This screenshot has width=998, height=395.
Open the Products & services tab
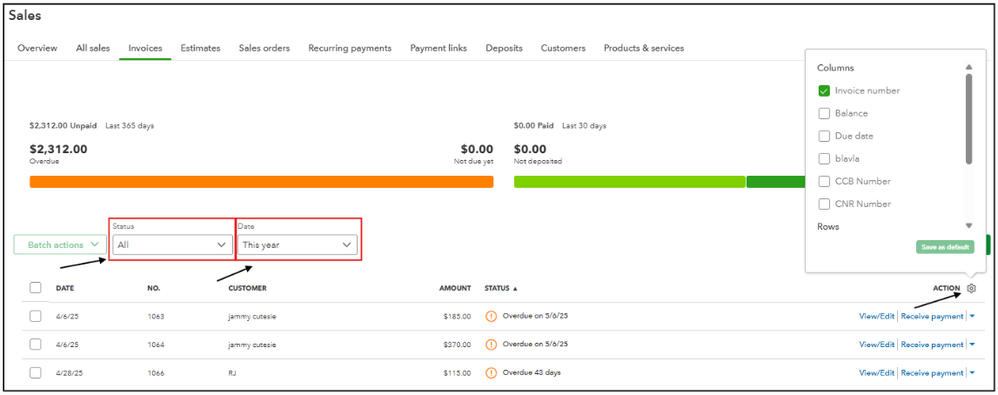644,48
